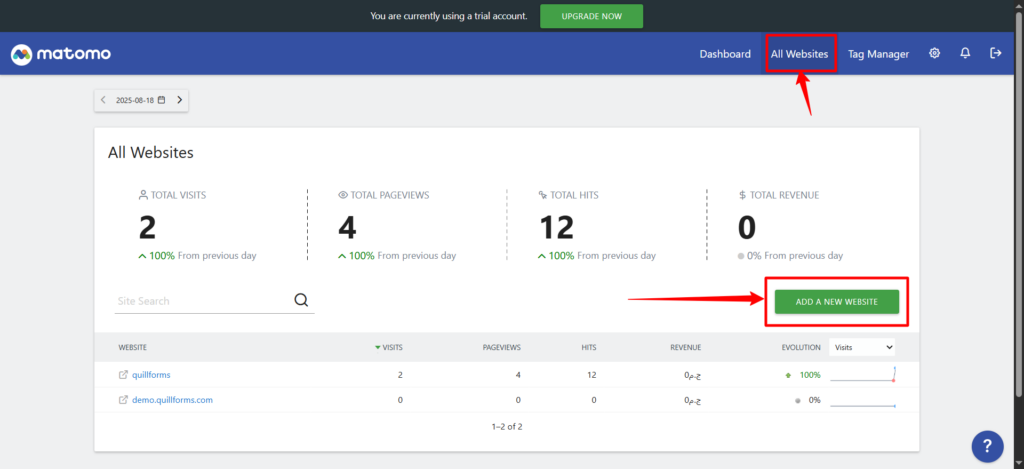Click the trial account notice text
Image resolution: width=1024 pixels, height=469 pixels.
pyautogui.click(x=449, y=16)
